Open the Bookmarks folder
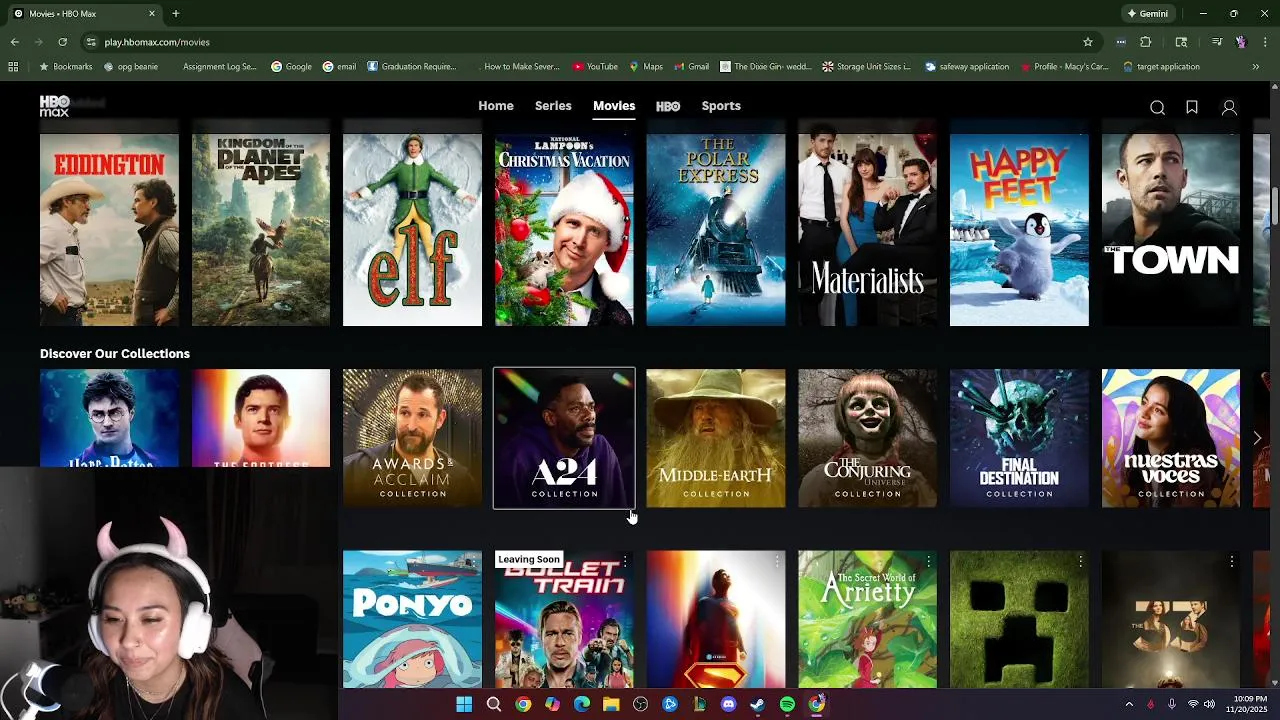The height and width of the screenshot is (720, 1280). (x=66, y=67)
